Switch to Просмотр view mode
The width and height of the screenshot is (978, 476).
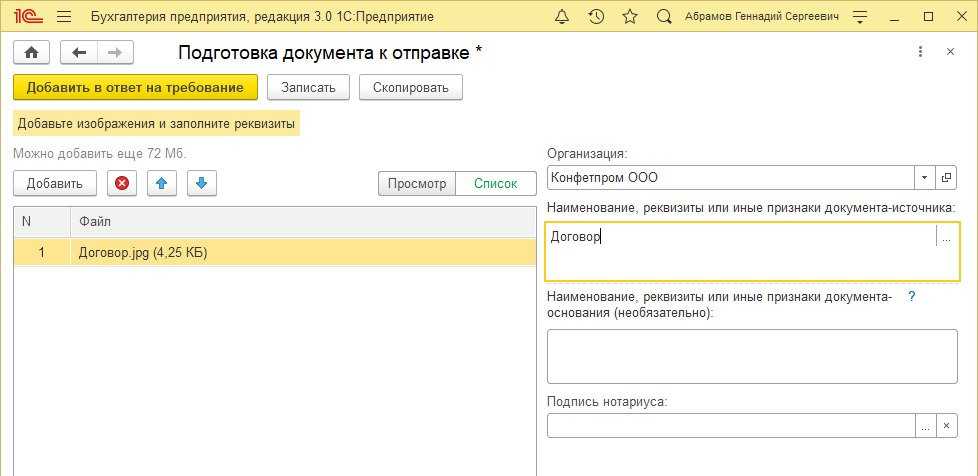(416, 183)
